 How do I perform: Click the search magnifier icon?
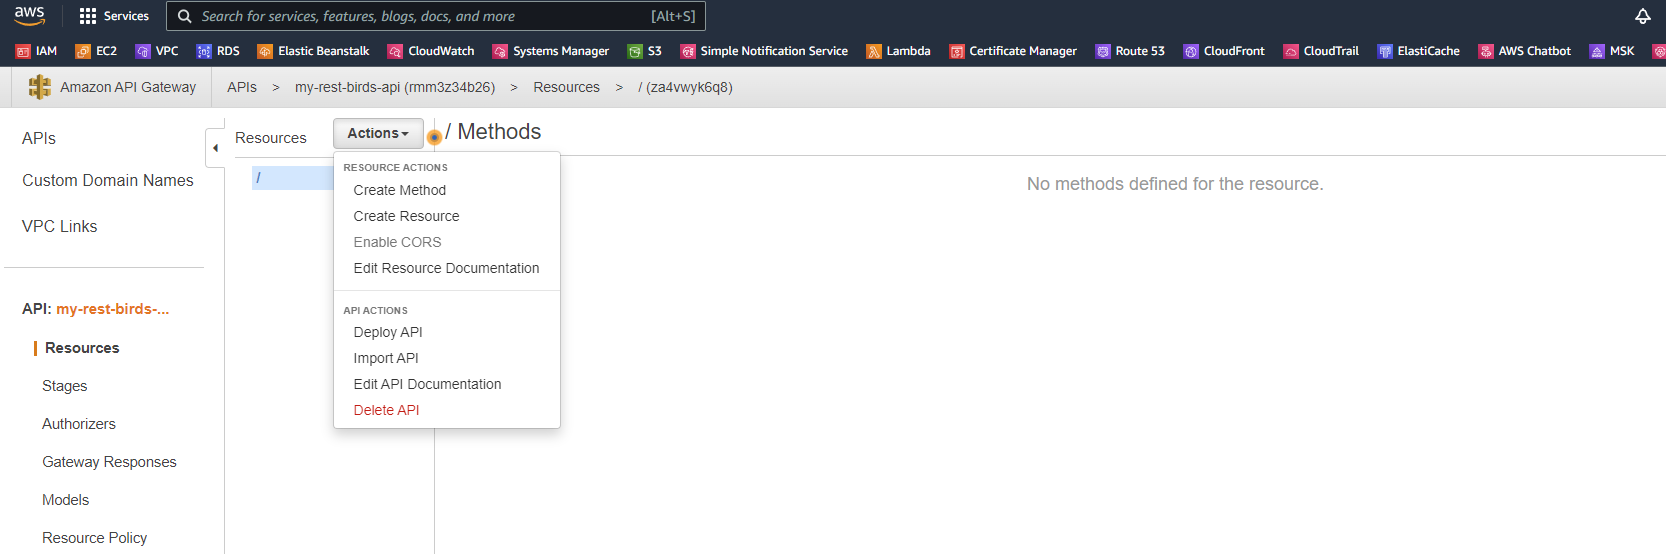[x=185, y=16]
